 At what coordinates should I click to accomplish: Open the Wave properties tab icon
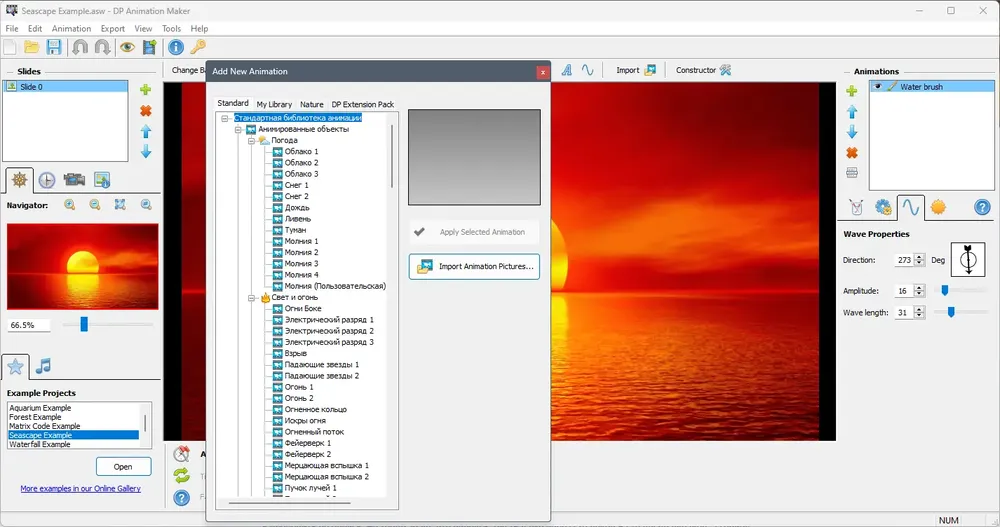click(x=910, y=207)
